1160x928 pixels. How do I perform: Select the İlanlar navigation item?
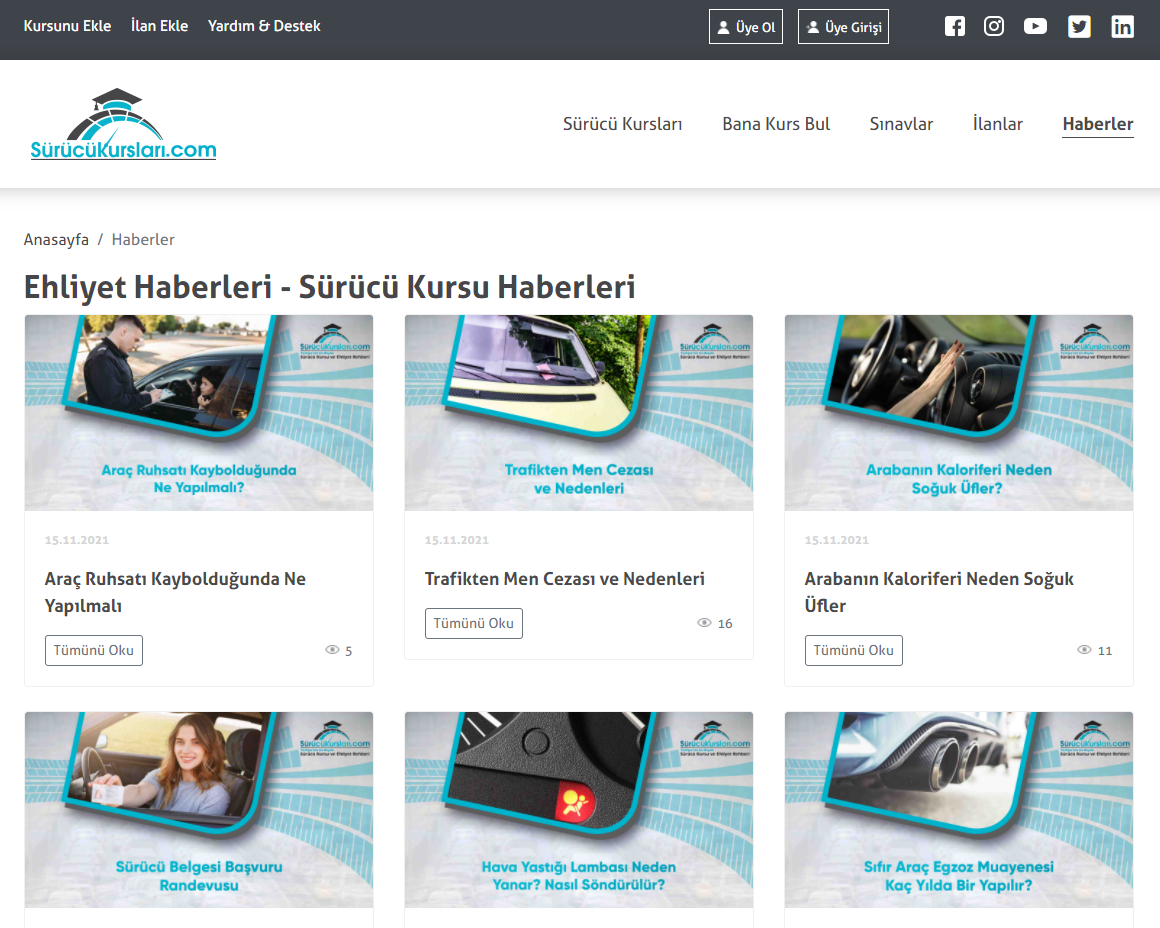997,124
